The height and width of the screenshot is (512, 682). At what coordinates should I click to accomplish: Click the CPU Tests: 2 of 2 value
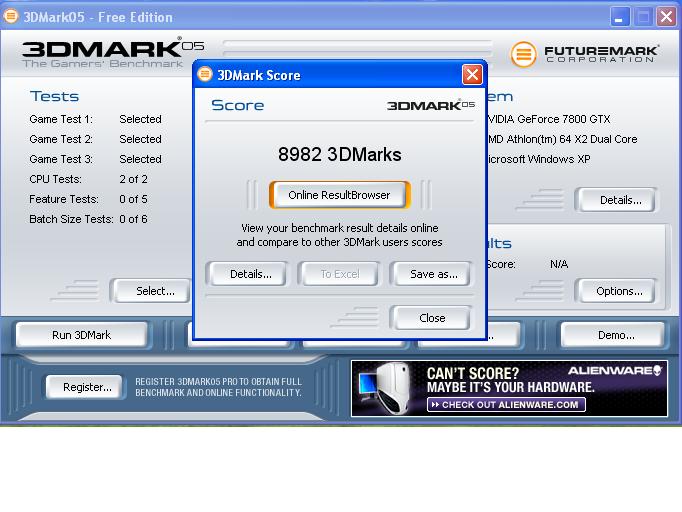point(133,179)
